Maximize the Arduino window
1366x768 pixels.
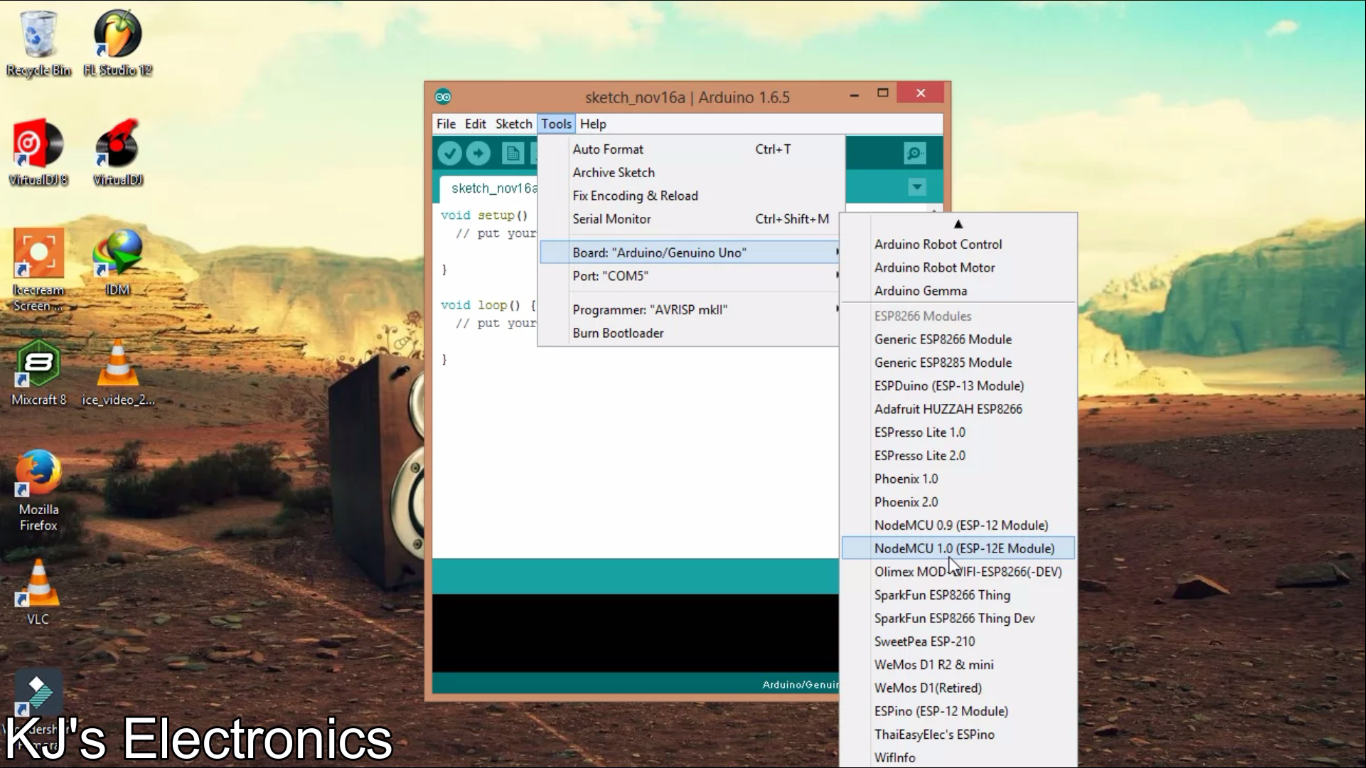coord(883,94)
